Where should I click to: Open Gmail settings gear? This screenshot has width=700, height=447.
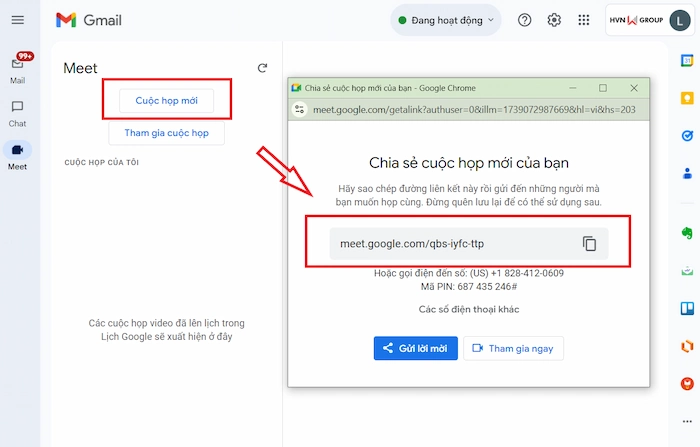tap(554, 20)
